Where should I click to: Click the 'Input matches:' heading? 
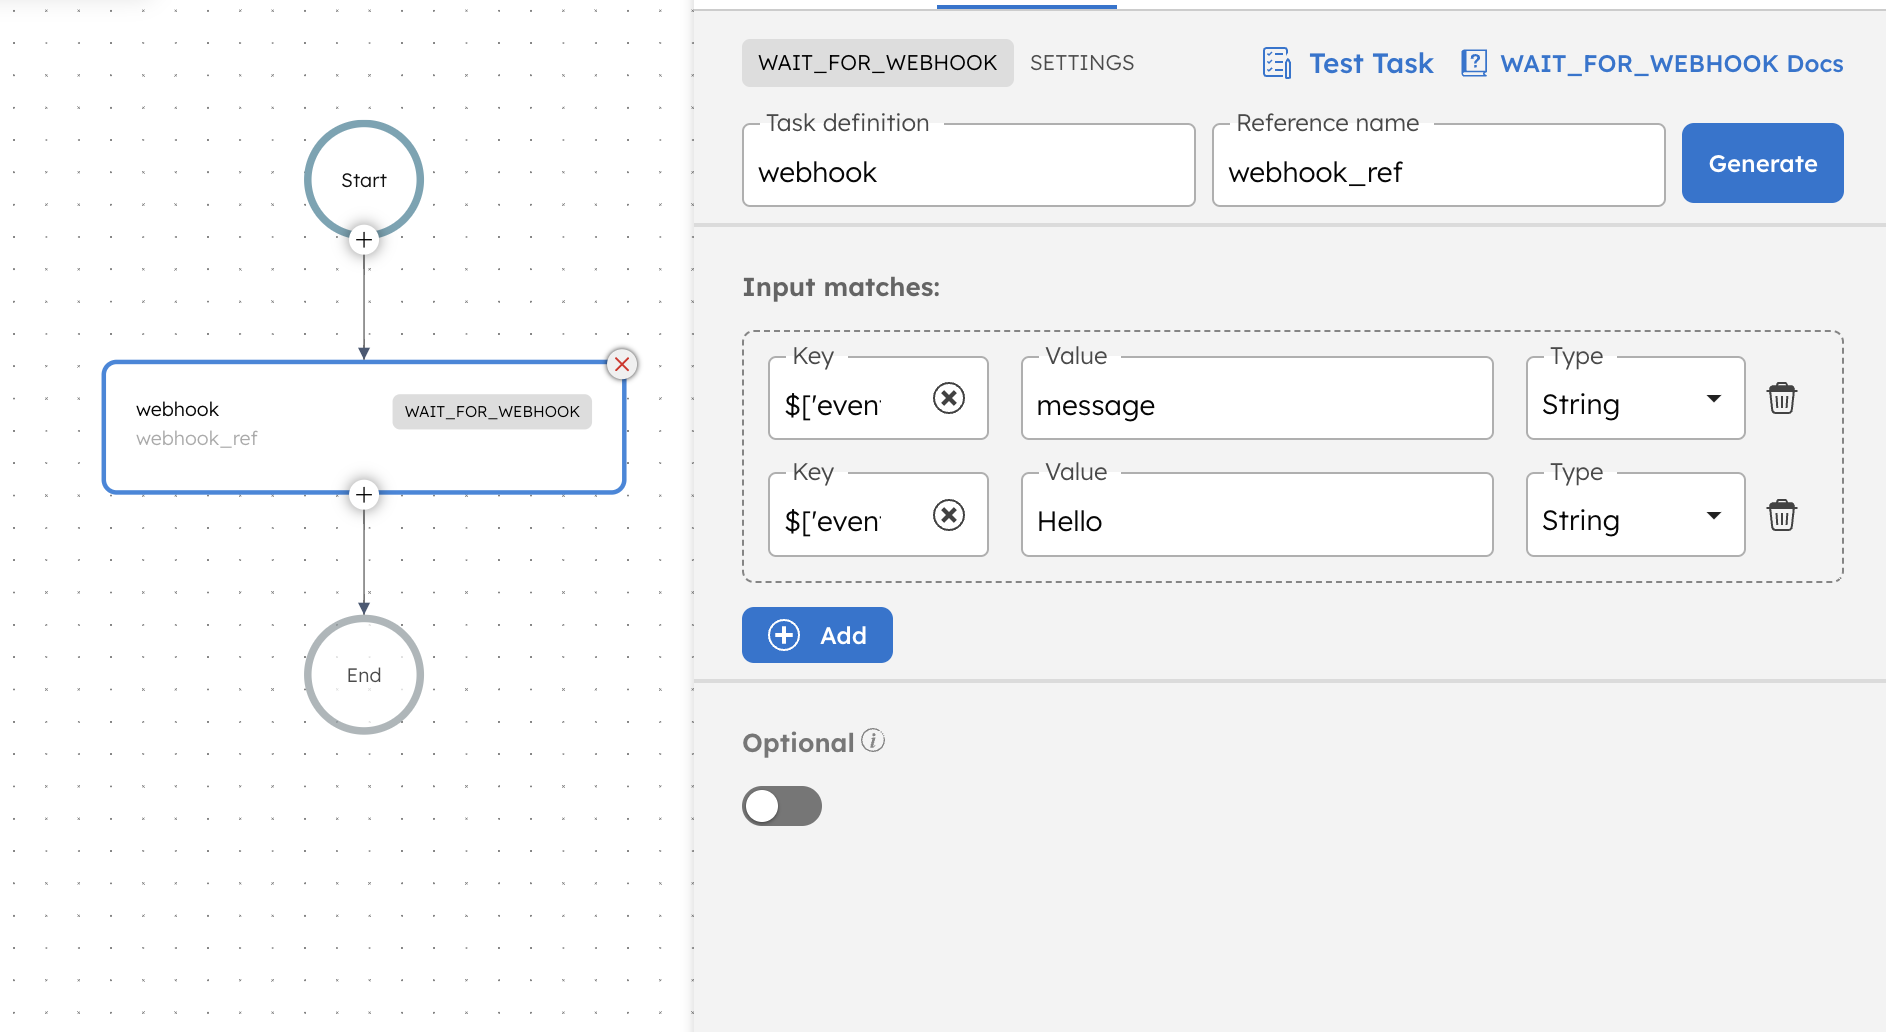pyautogui.click(x=841, y=288)
